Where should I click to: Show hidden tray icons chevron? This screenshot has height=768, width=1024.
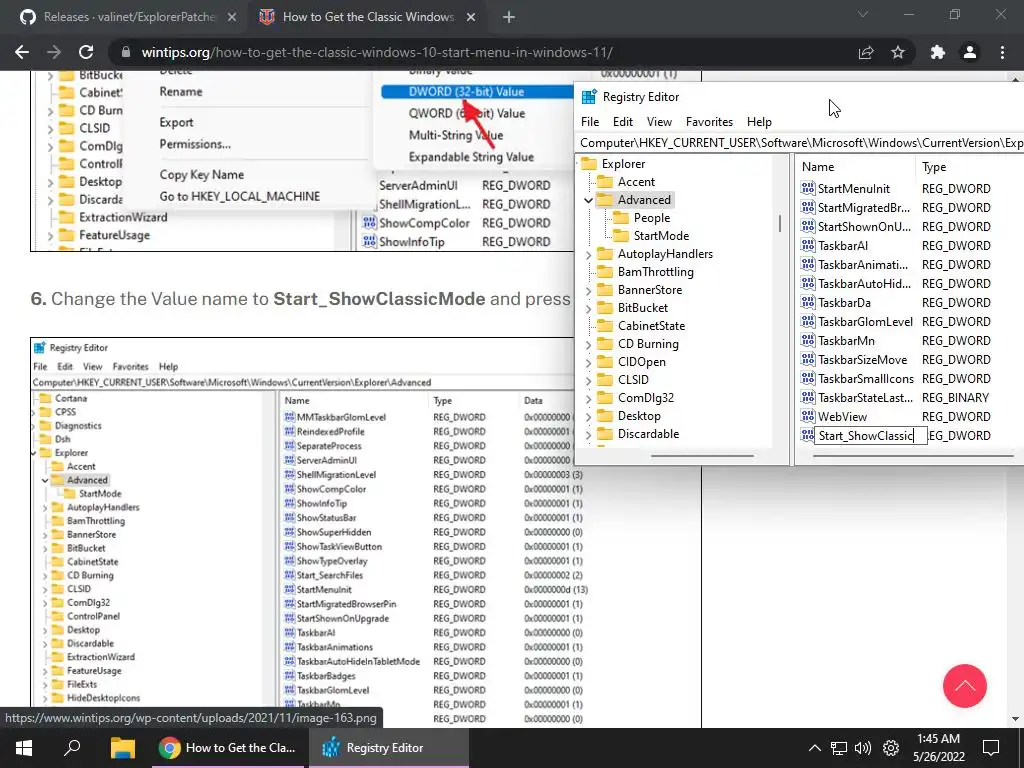pyautogui.click(x=814, y=748)
